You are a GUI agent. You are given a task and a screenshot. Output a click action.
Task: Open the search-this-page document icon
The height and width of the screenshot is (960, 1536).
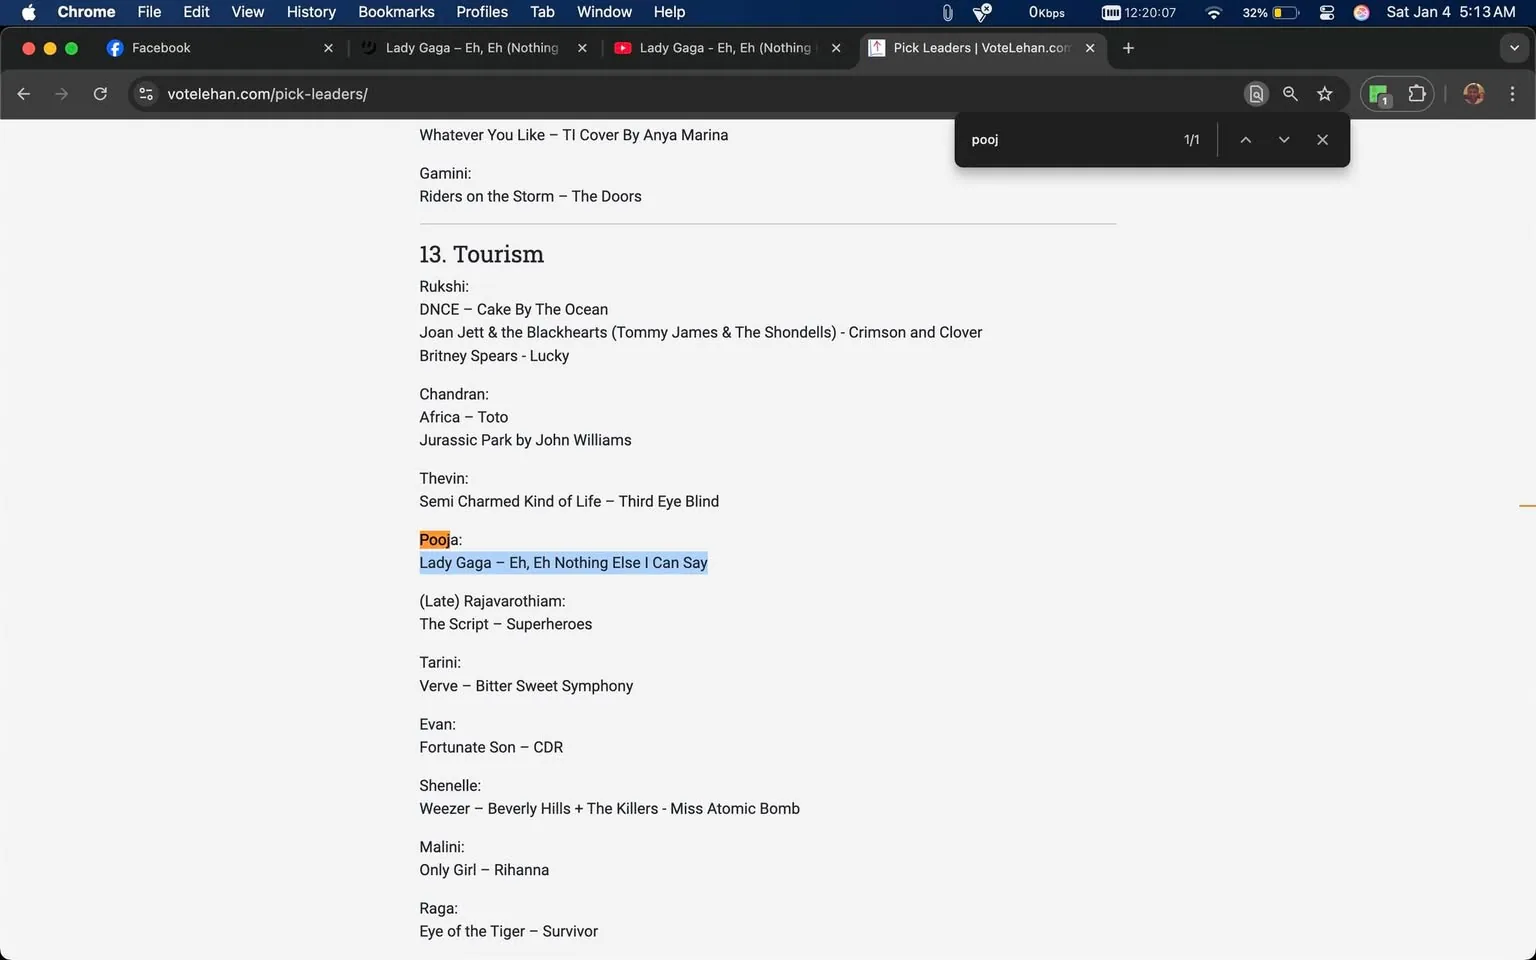click(1256, 93)
